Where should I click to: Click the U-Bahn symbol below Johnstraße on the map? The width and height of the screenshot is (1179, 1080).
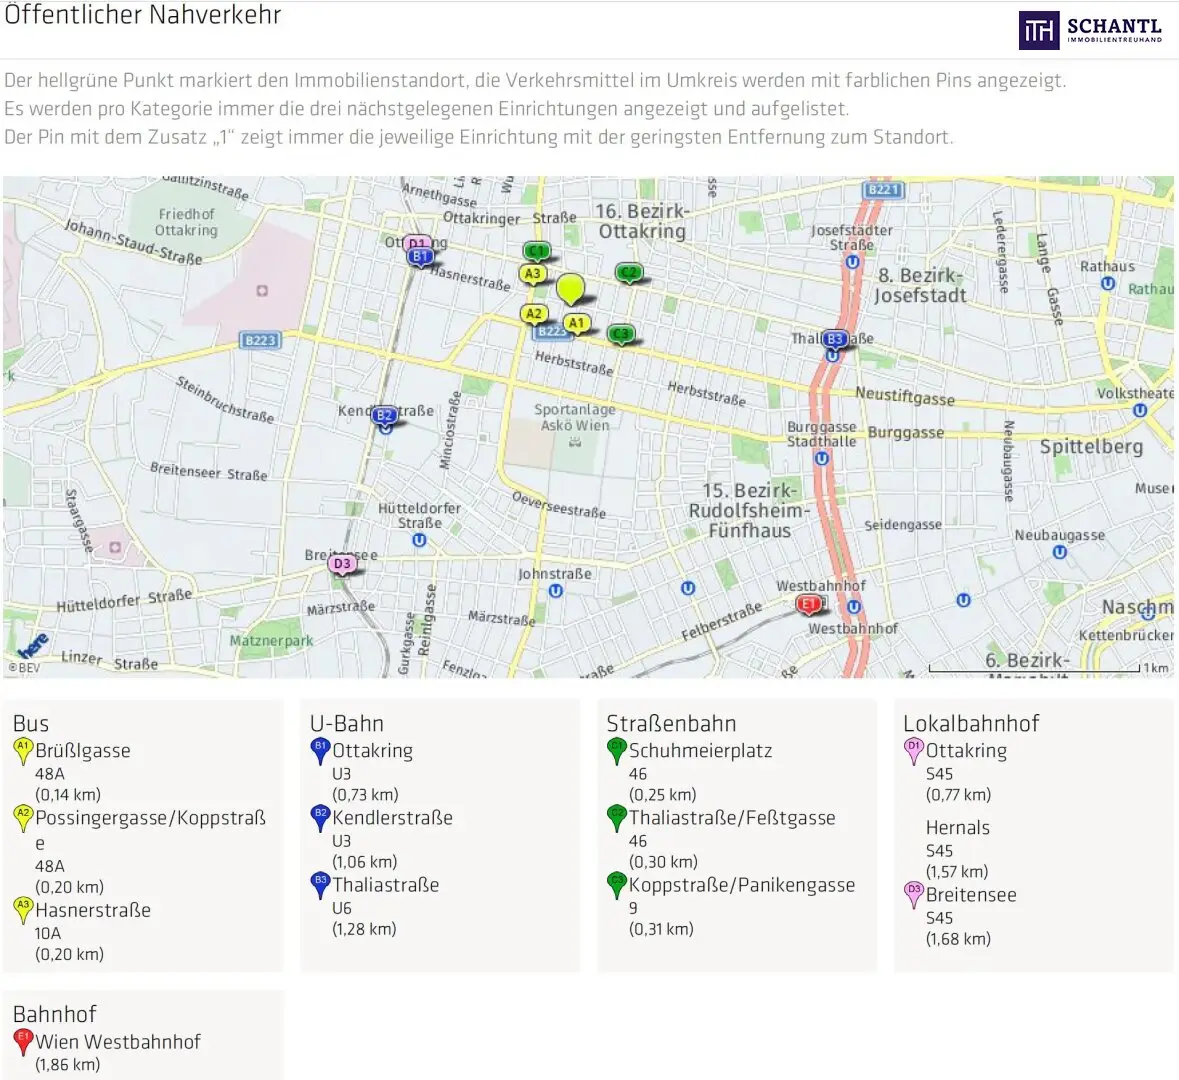coord(556,591)
